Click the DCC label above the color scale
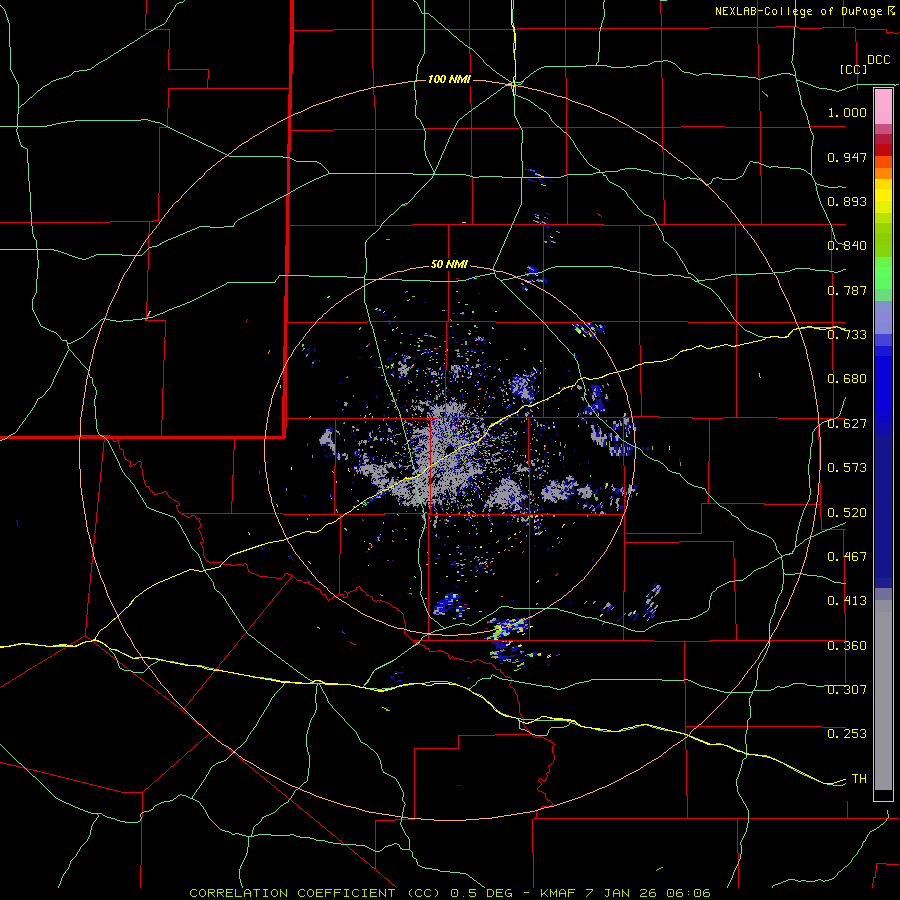The height and width of the screenshot is (900, 900). point(879,60)
